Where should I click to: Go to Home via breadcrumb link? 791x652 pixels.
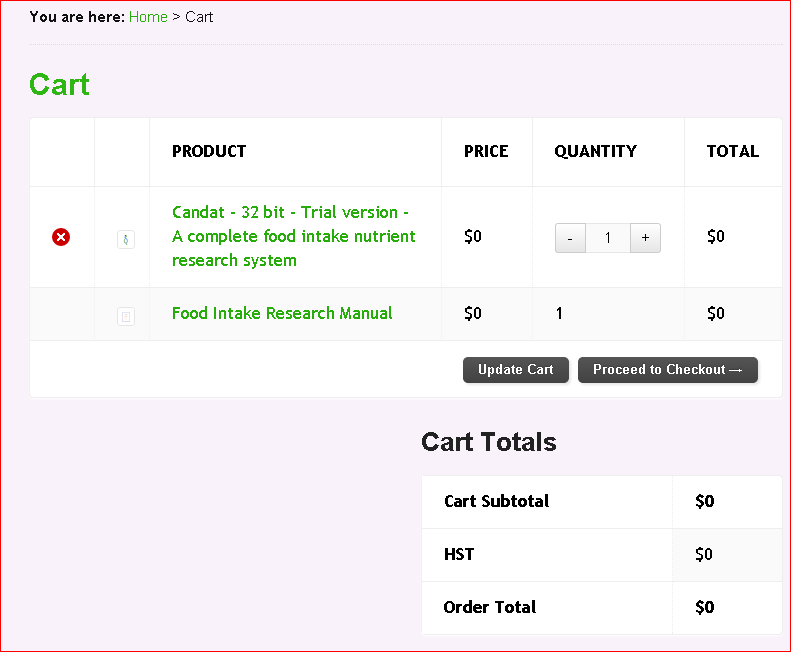(x=148, y=17)
